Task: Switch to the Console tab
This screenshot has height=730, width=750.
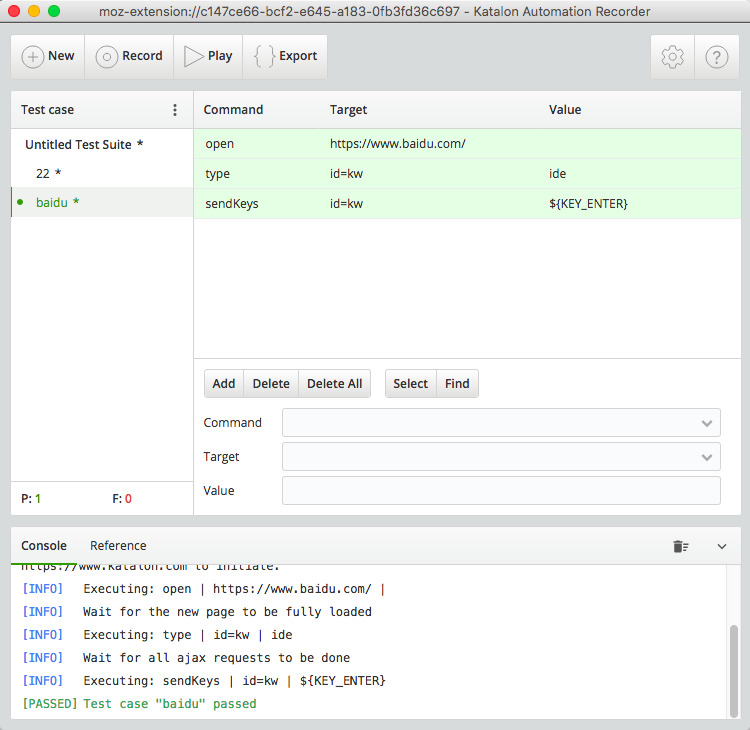Action: [x=44, y=546]
